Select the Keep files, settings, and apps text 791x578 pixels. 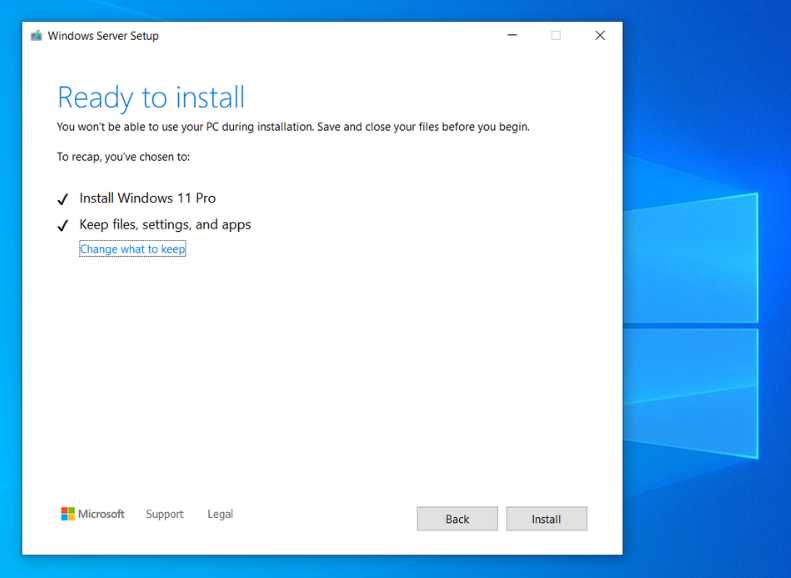165,224
